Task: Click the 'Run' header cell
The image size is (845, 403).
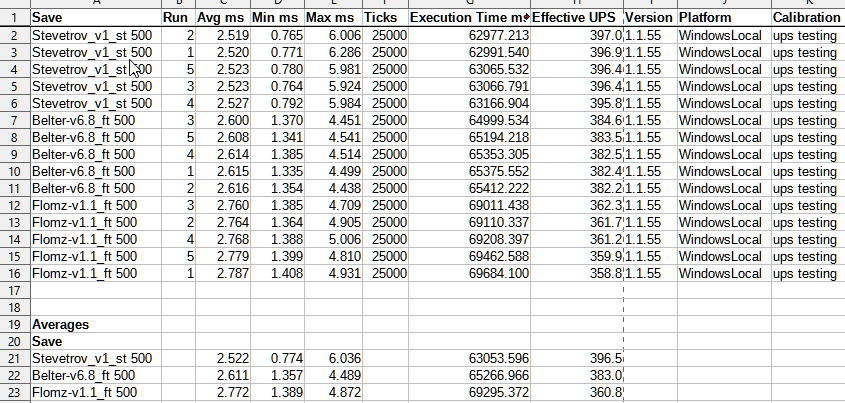Action: click(x=177, y=18)
